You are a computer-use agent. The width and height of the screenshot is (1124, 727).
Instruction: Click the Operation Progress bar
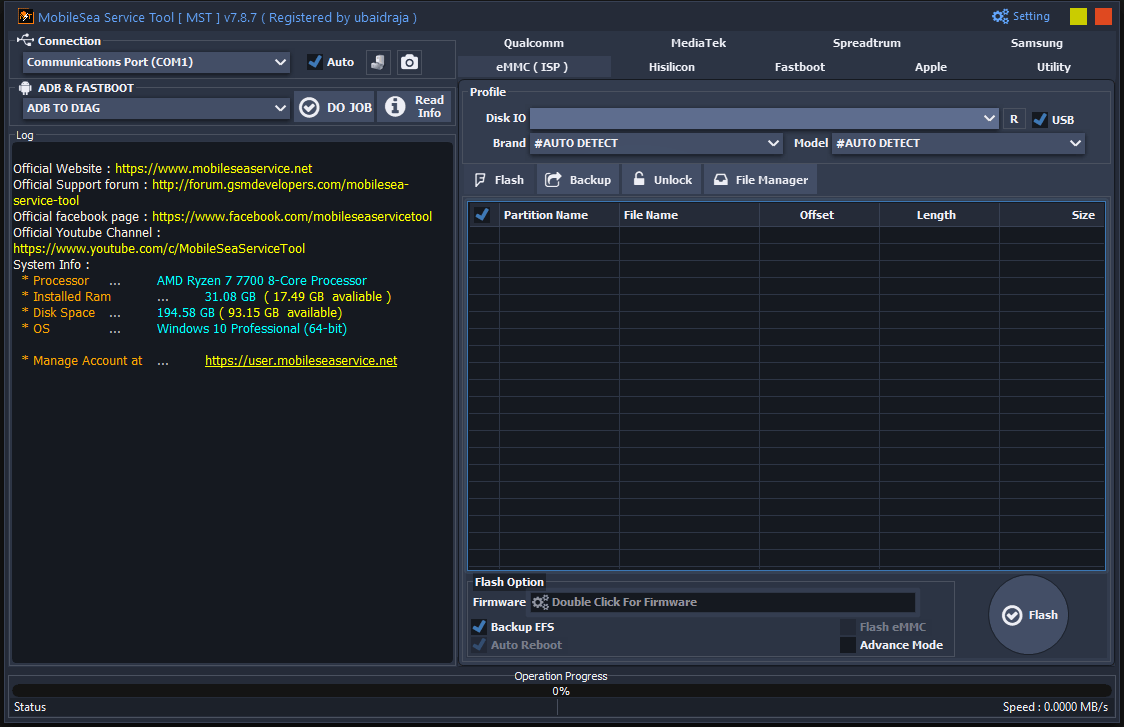coord(560,692)
